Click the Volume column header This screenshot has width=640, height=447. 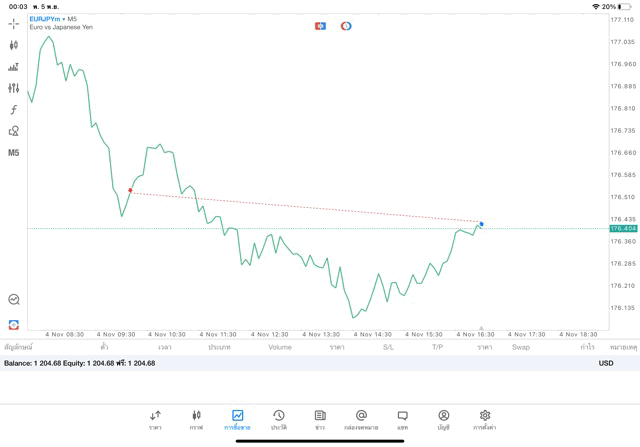[x=280, y=347]
